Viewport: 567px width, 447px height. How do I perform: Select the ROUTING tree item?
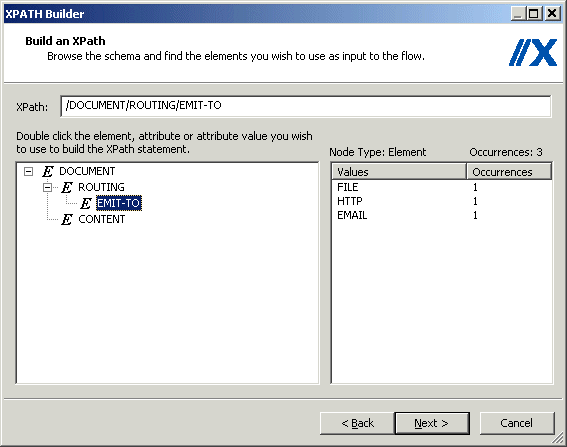101,187
